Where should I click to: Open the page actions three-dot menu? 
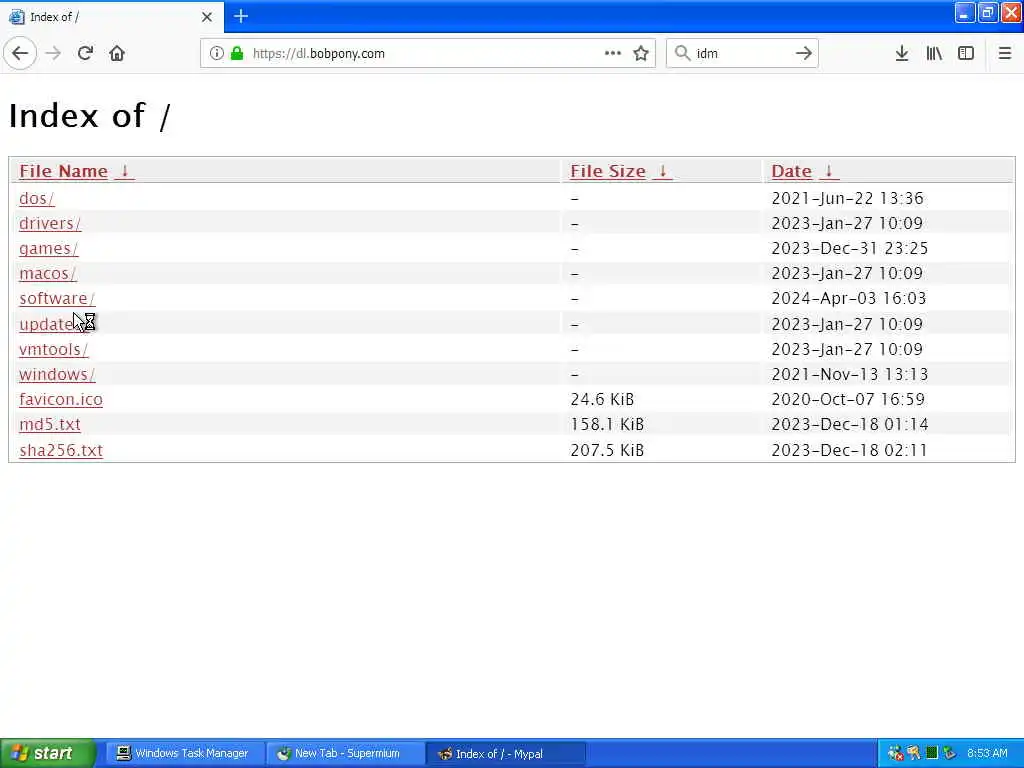(613, 54)
